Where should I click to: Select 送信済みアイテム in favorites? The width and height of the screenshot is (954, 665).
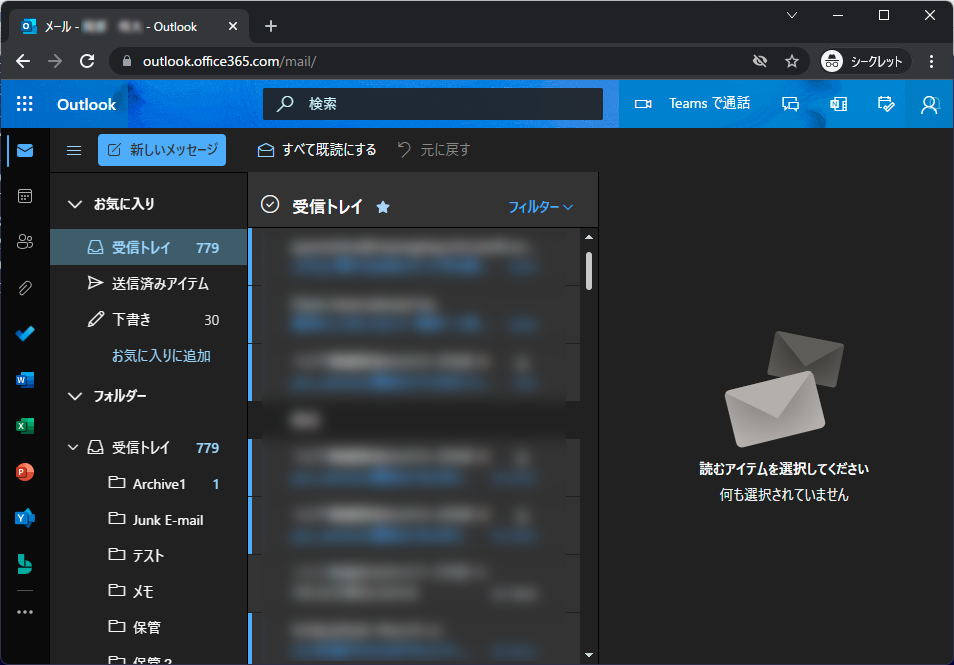point(160,284)
